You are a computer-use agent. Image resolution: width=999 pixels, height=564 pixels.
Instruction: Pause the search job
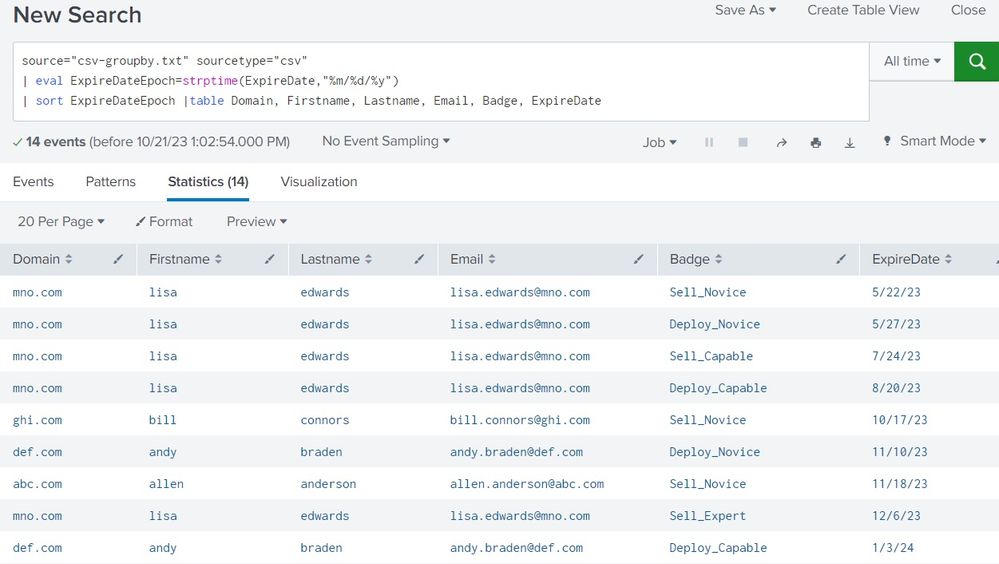709,142
